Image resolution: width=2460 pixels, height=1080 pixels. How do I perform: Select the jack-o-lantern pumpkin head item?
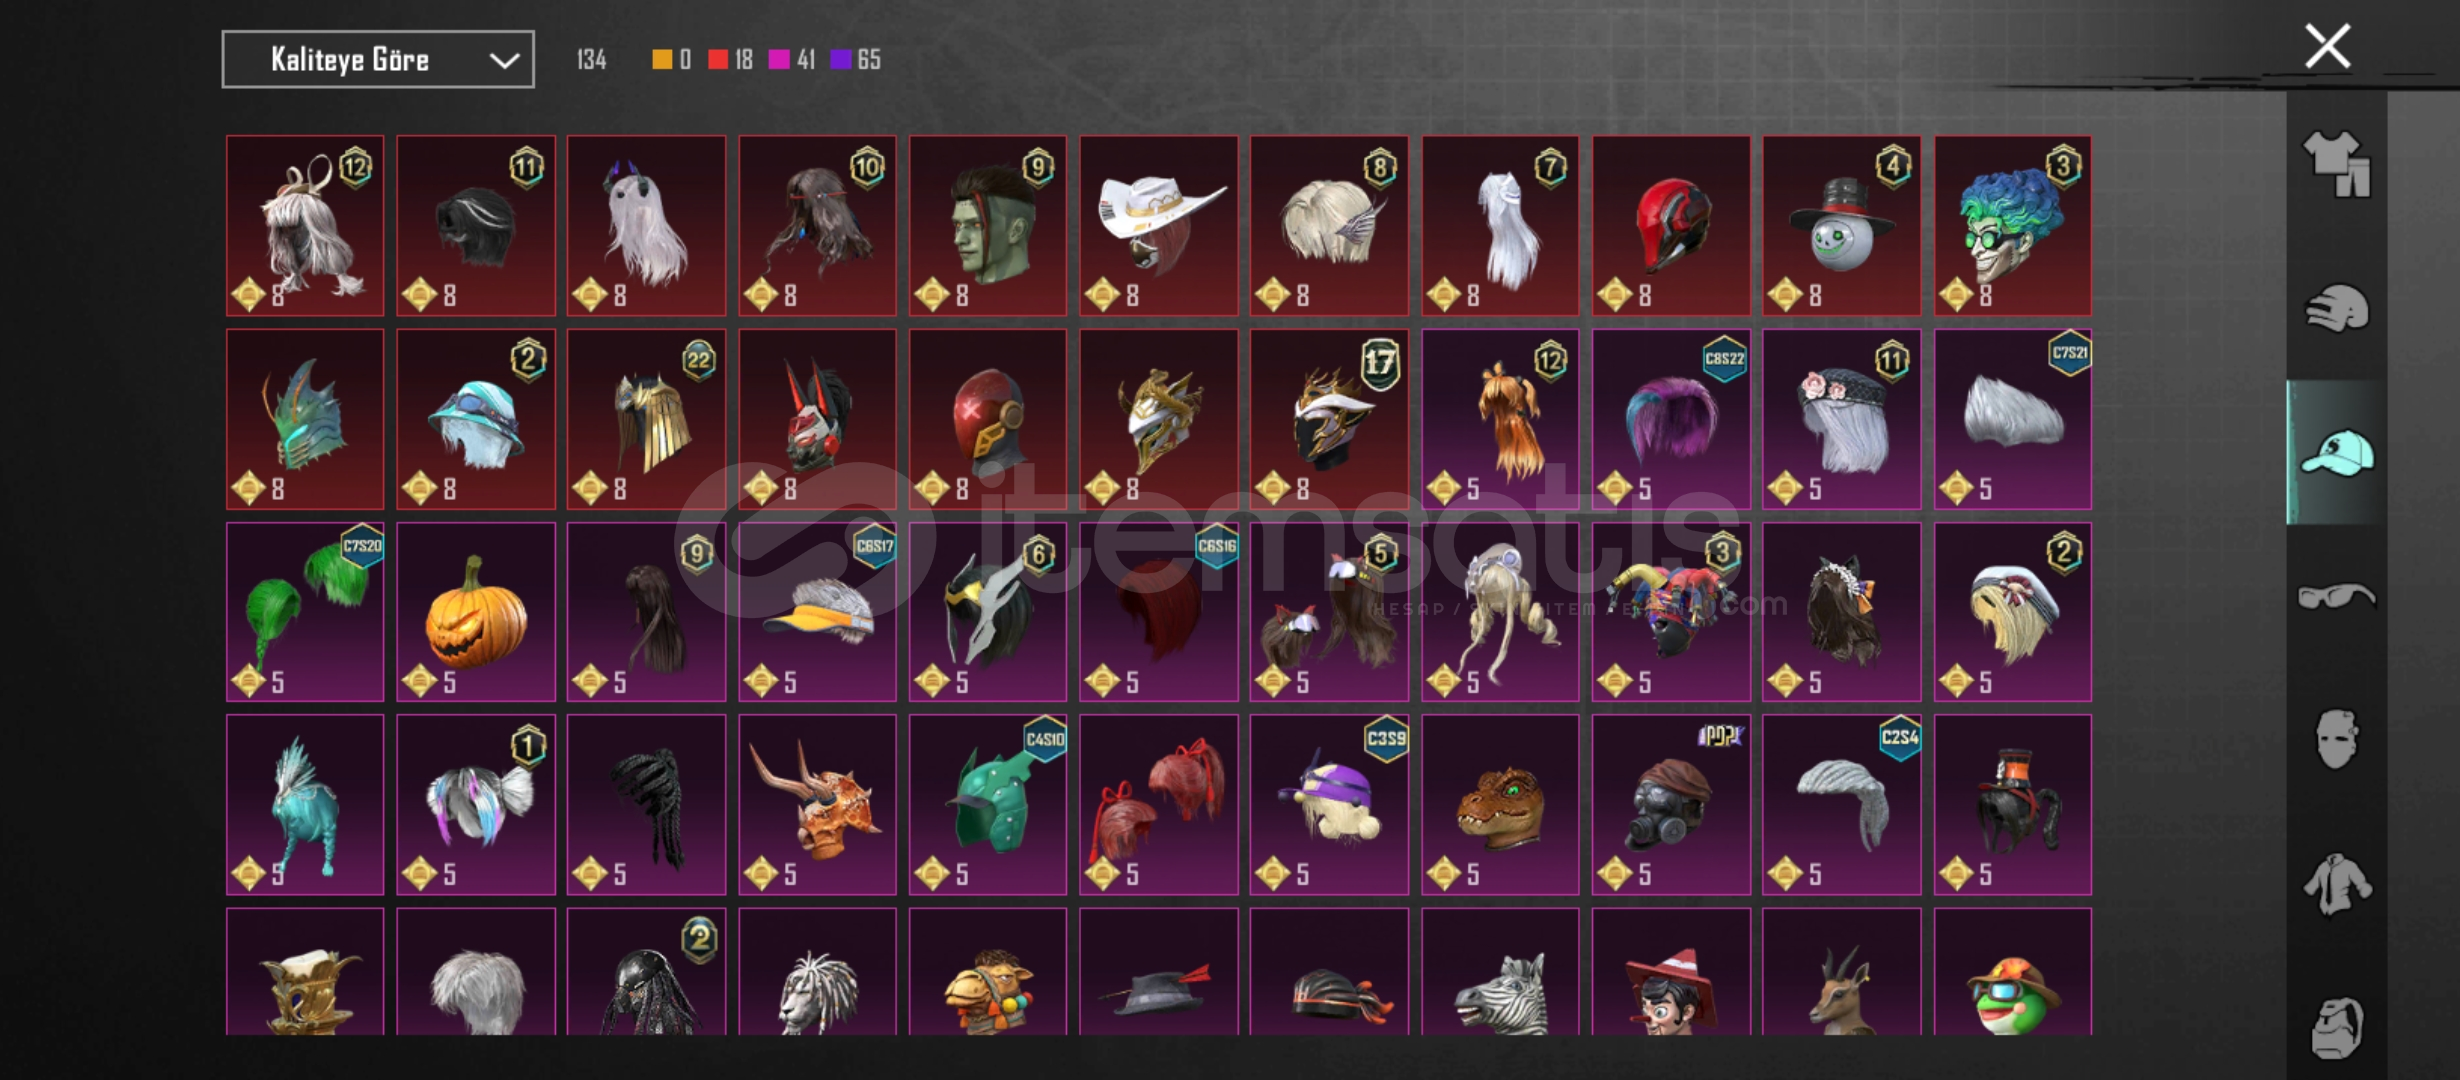476,612
